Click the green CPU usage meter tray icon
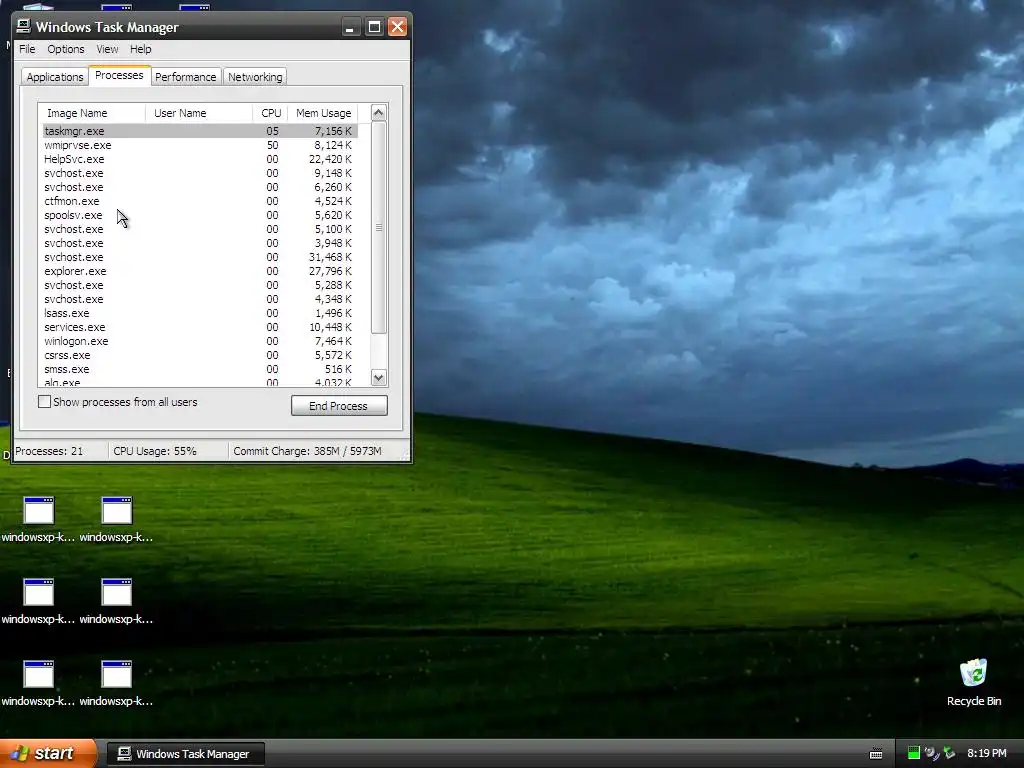The width and height of the screenshot is (1024, 768). point(914,753)
